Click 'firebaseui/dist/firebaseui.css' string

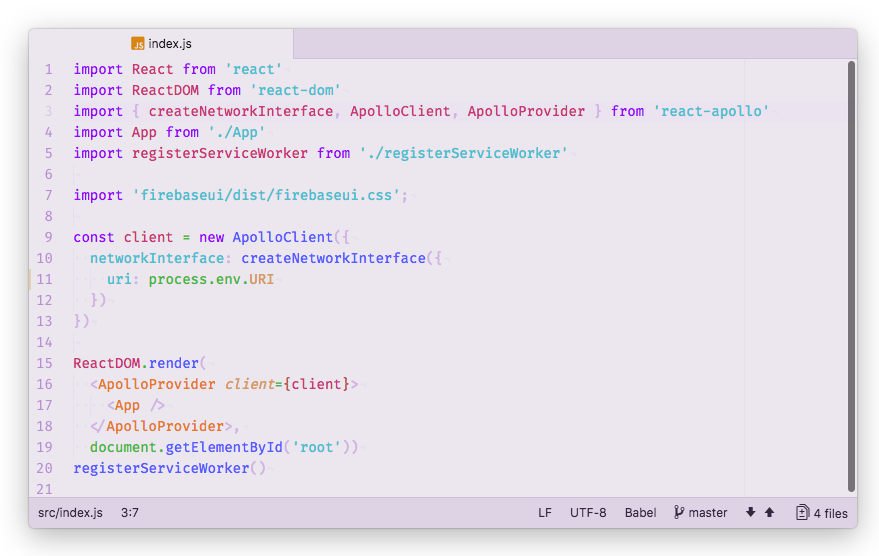click(x=266, y=196)
